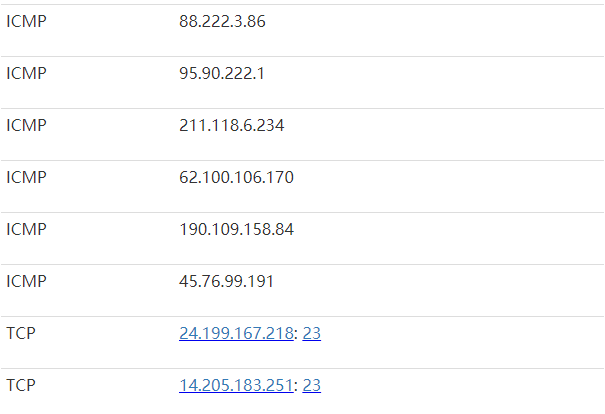Click the empty area right of 45.76.99.191 row
The height and width of the screenshot is (414, 605).
[x=440, y=290]
